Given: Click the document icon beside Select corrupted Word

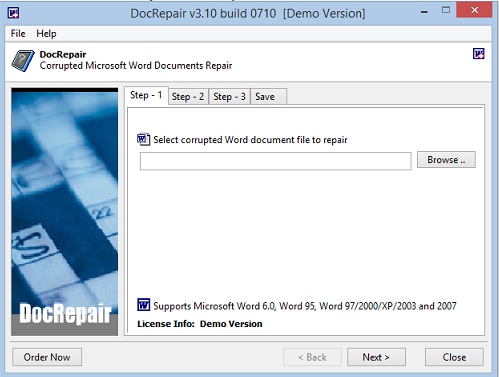Looking at the screenshot, I should point(143,139).
